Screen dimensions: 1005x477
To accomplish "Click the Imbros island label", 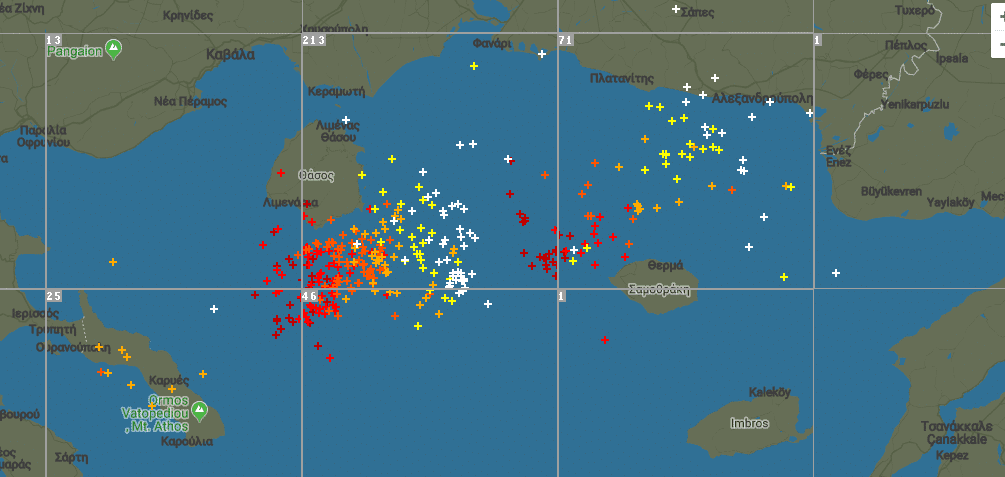I will tap(749, 423).
